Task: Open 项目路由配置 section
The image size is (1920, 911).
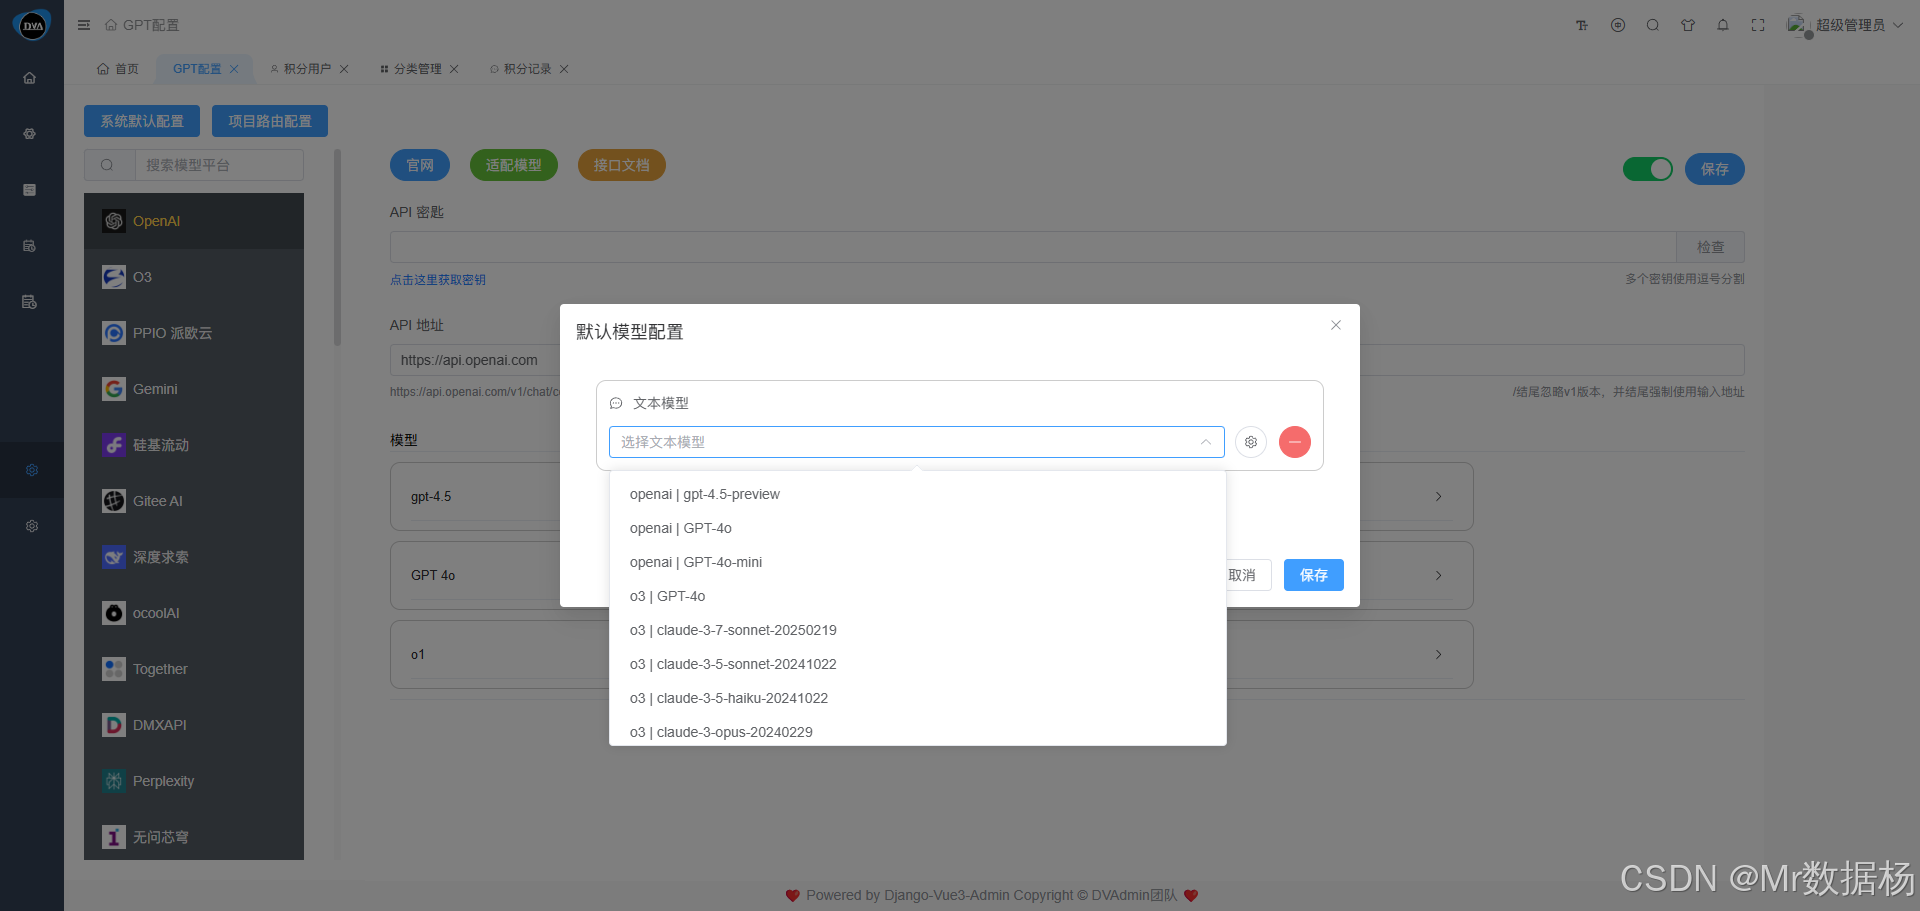Action: [270, 121]
